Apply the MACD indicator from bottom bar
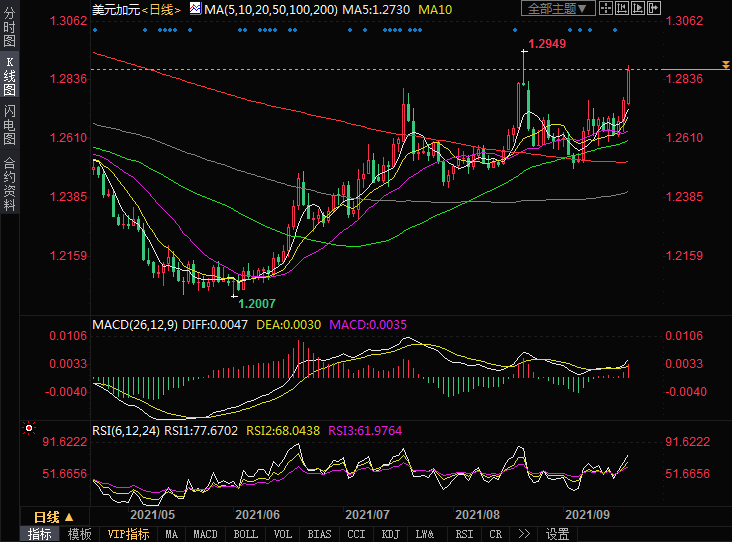Image resolution: width=732 pixels, height=542 pixels. tap(205, 534)
